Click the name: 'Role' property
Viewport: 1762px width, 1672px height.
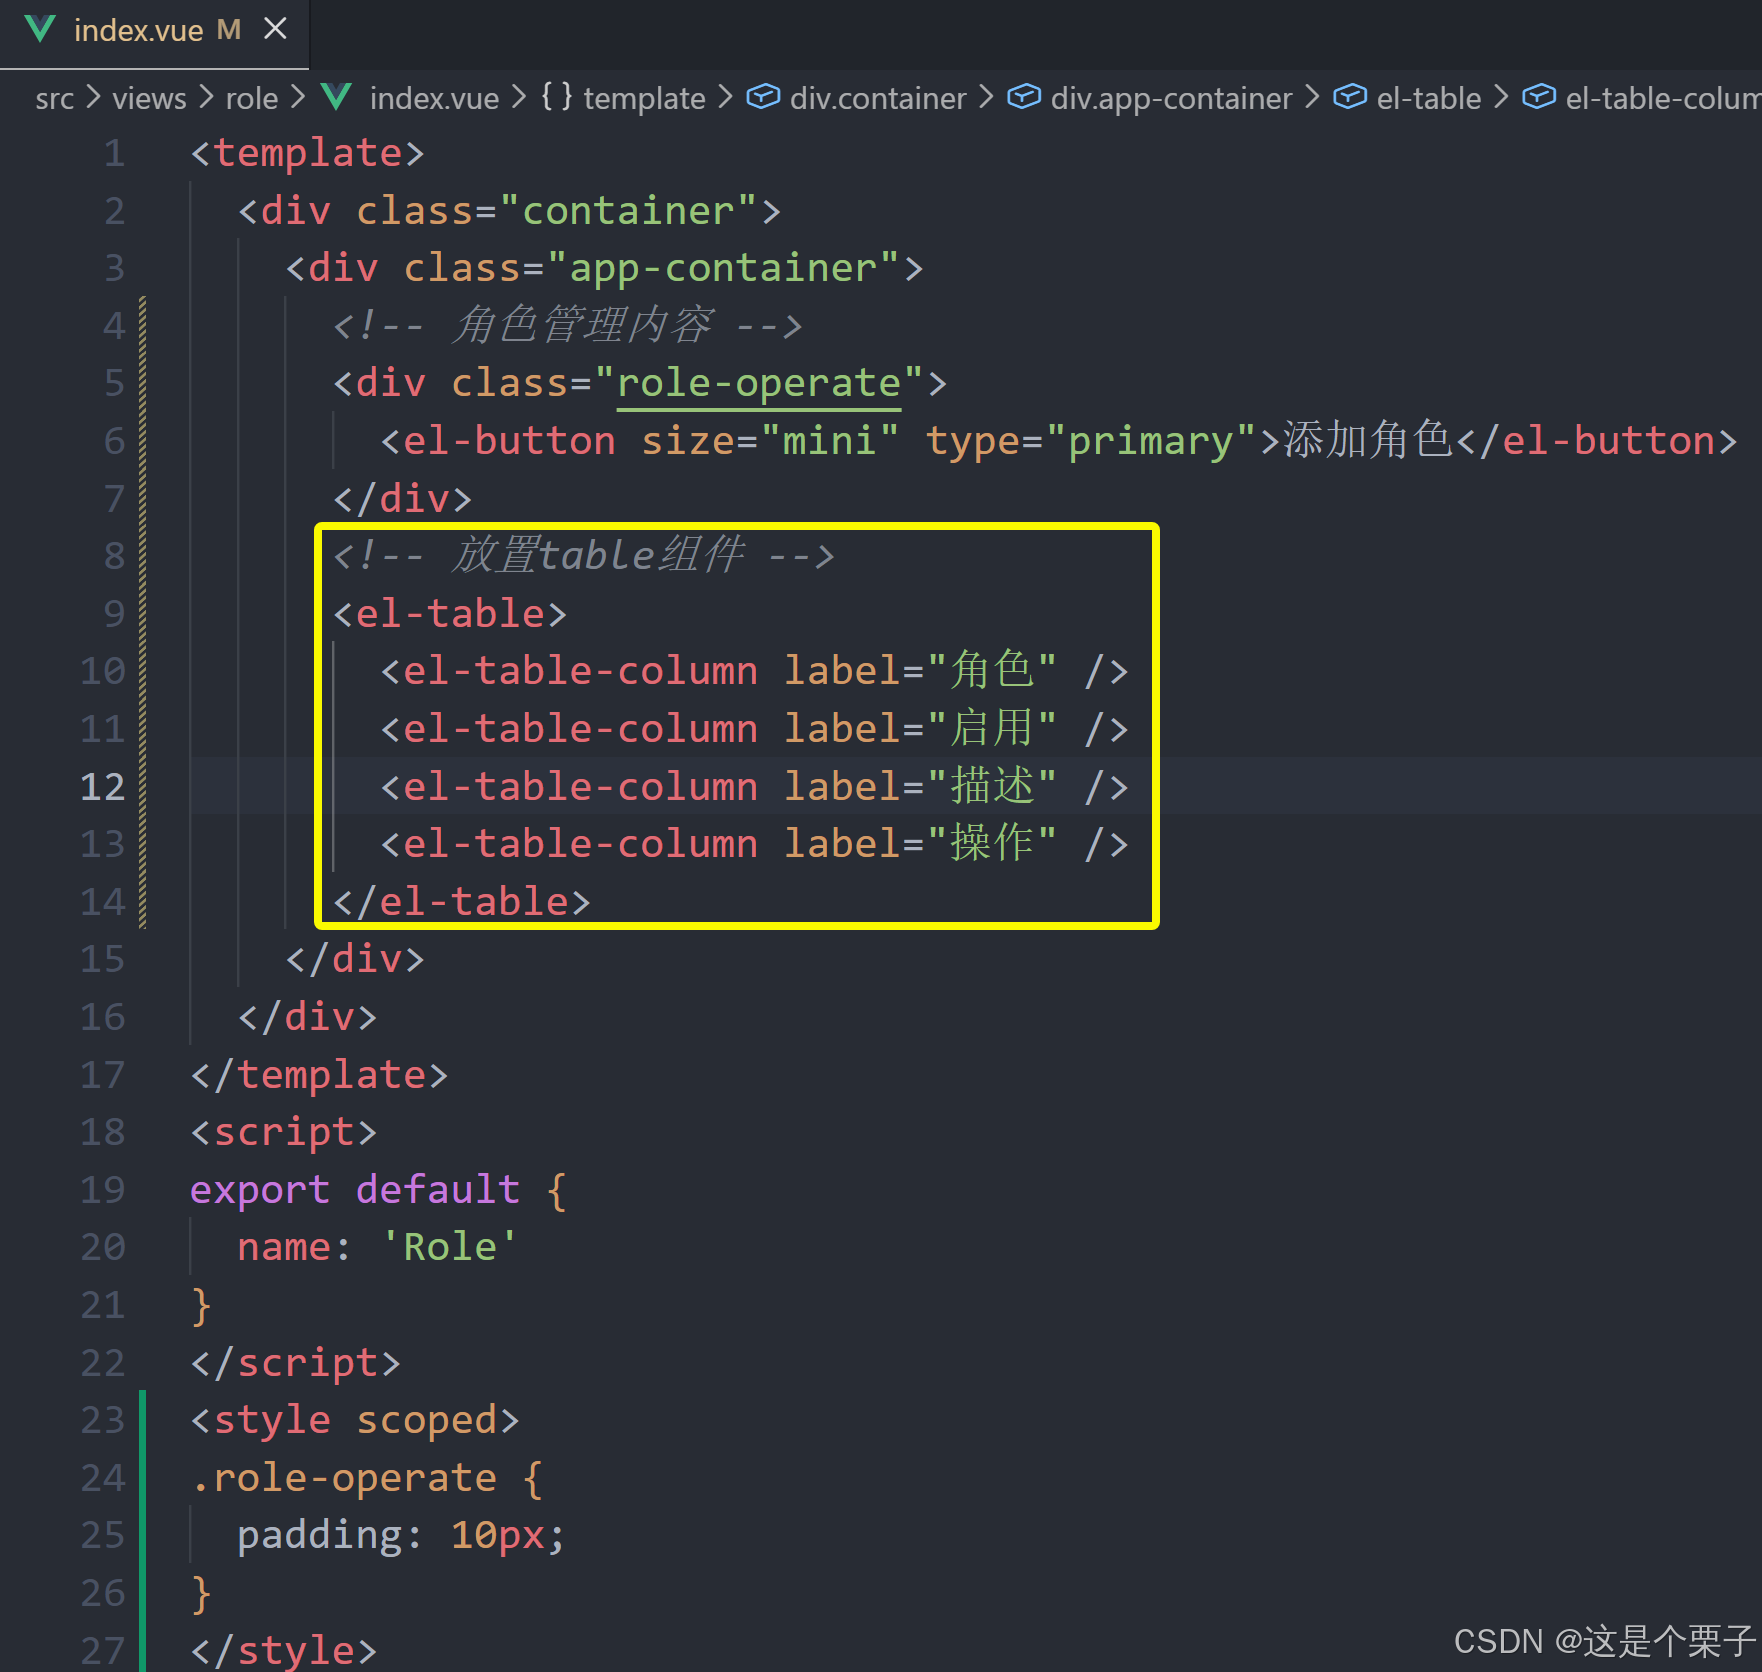coord(377,1247)
